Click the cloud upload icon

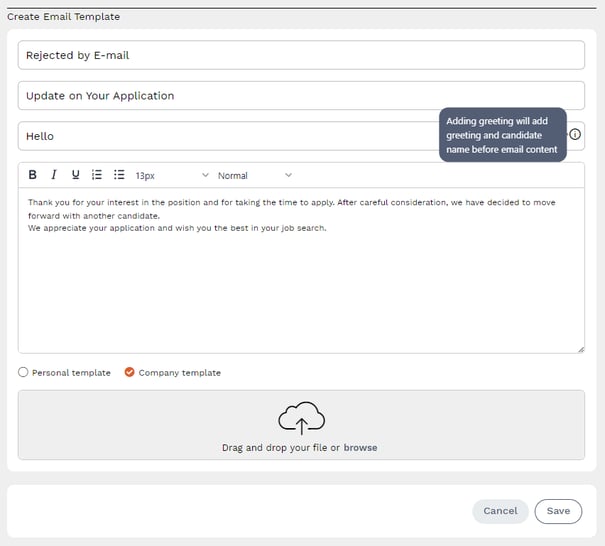[x=301, y=417]
